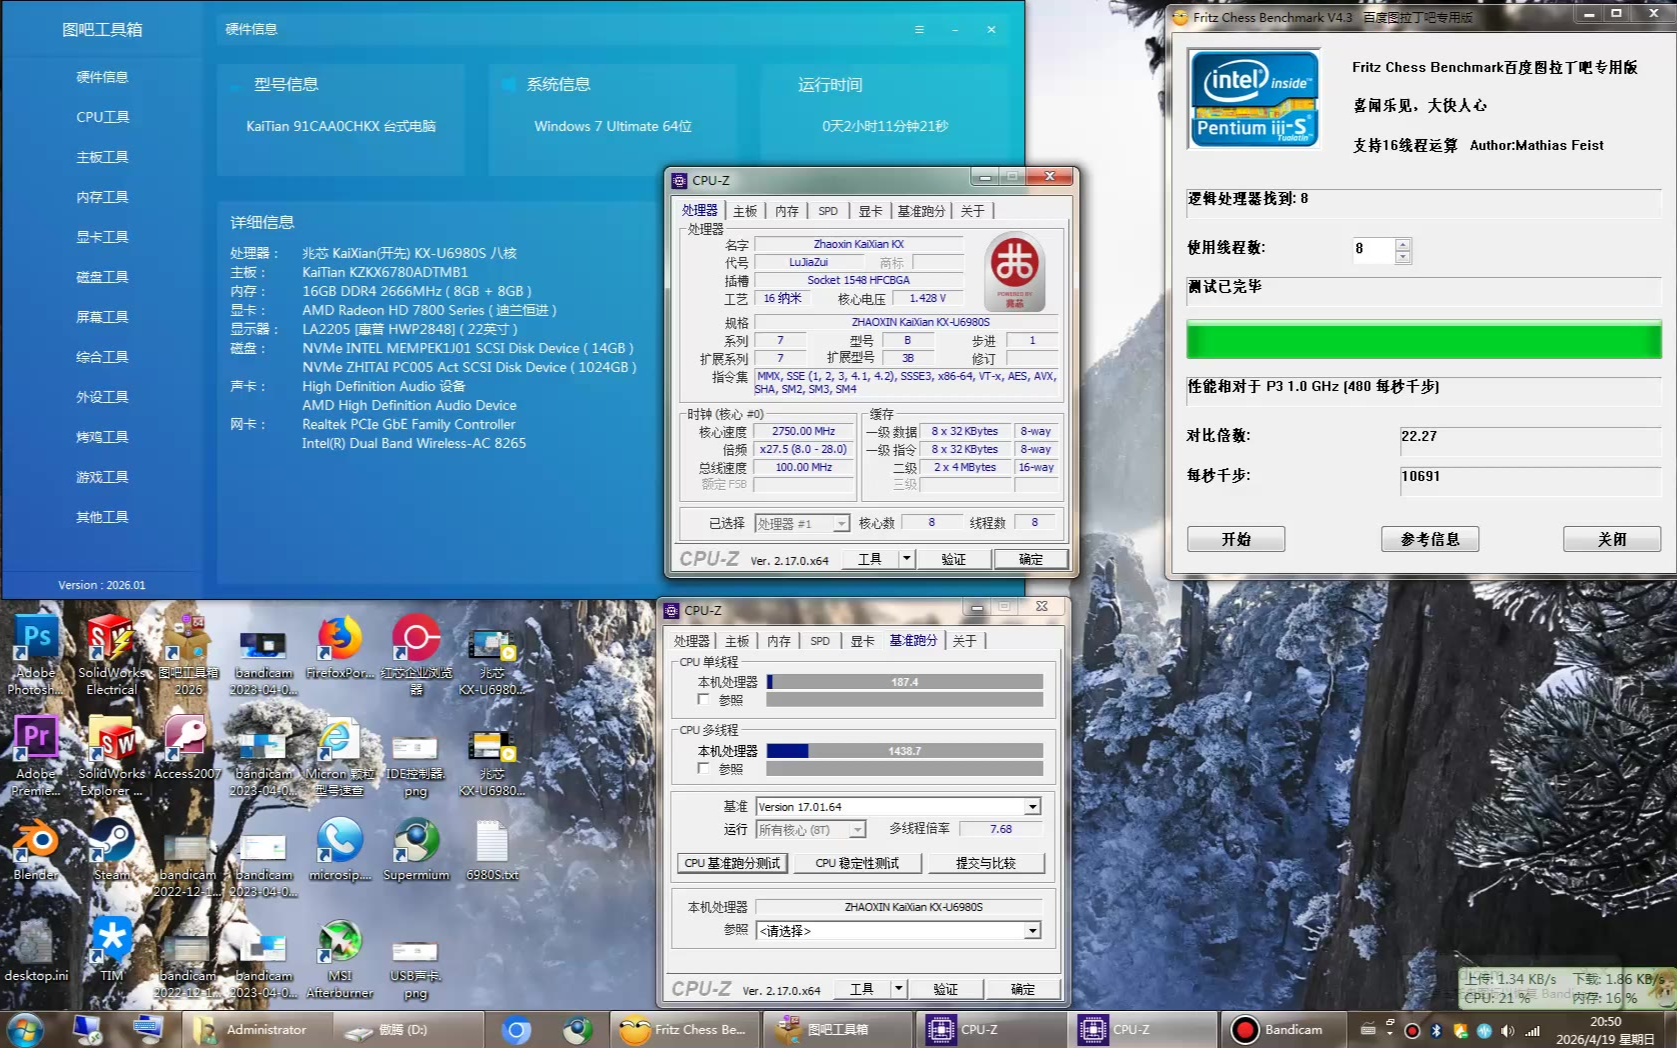Click 开始 button in Fritz Chess Benchmark
This screenshot has width=1677, height=1048.
(1236, 539)
